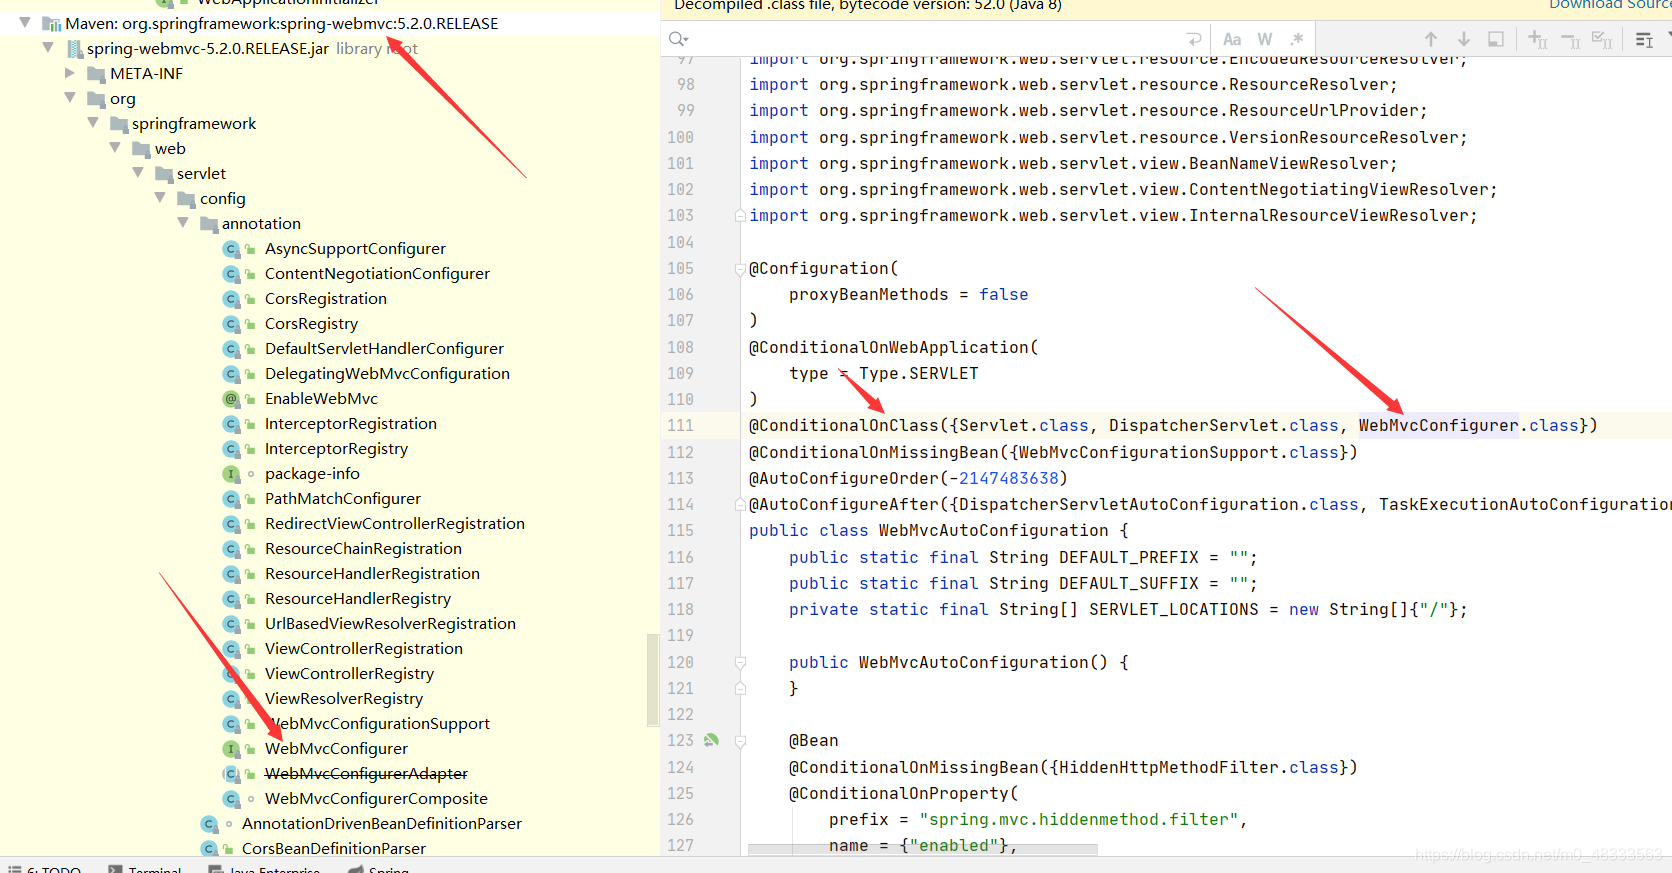Image resolution: width=1672 pixels, height=873 pixels.
Task: Click the project tree vertical scrollbar thumb
Action: click(x=653, y=680)
